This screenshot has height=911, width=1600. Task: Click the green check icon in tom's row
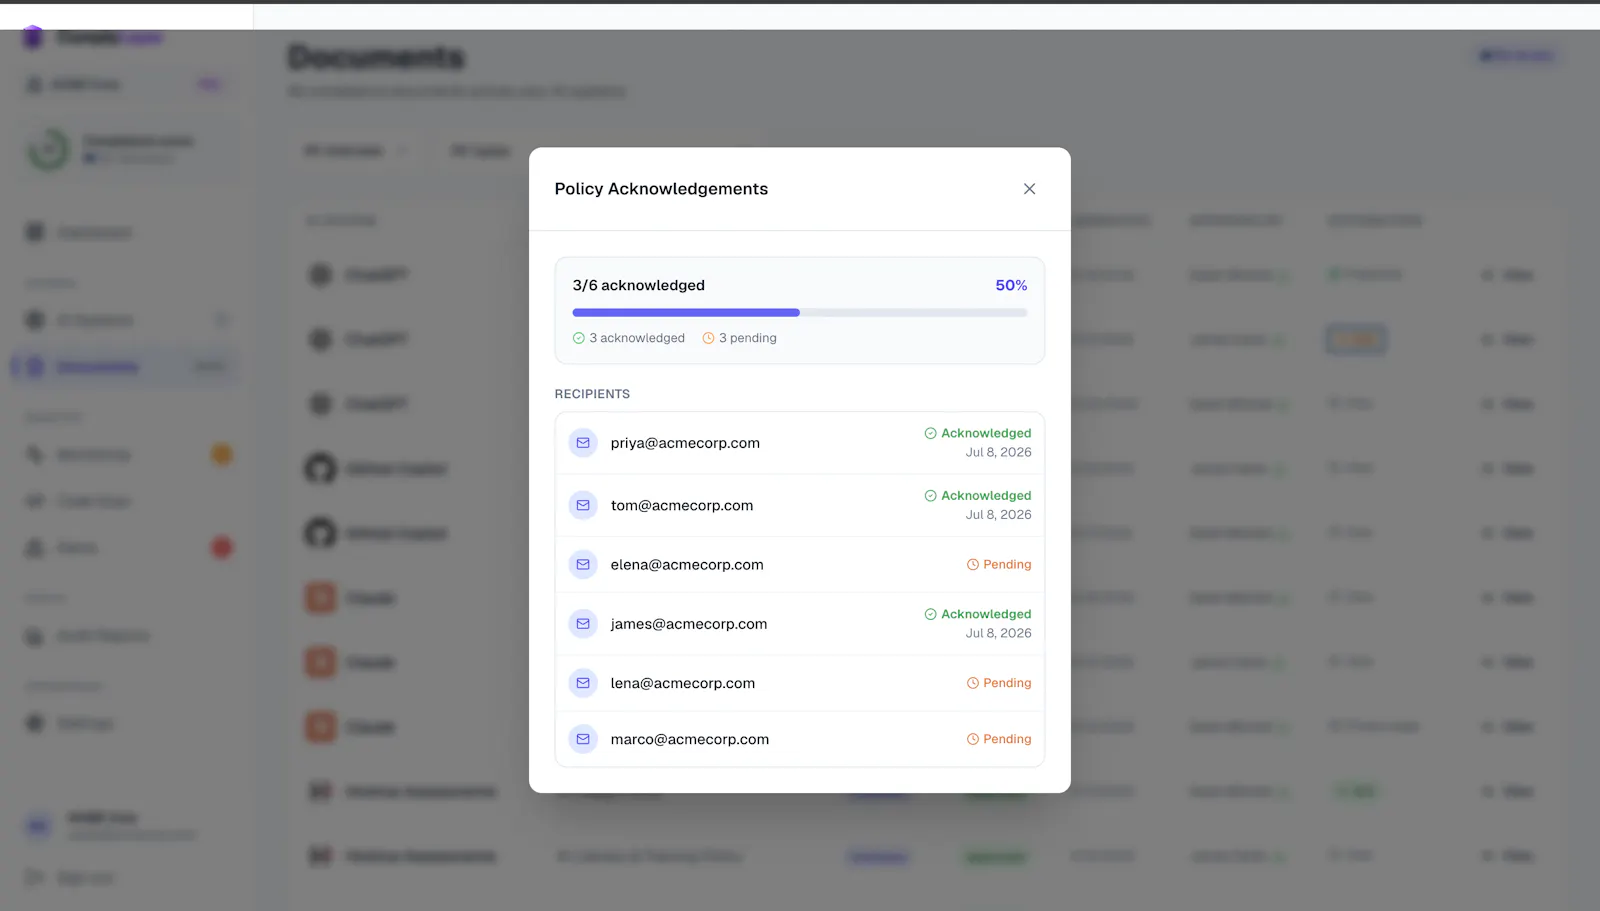click(x=930, y=495)
